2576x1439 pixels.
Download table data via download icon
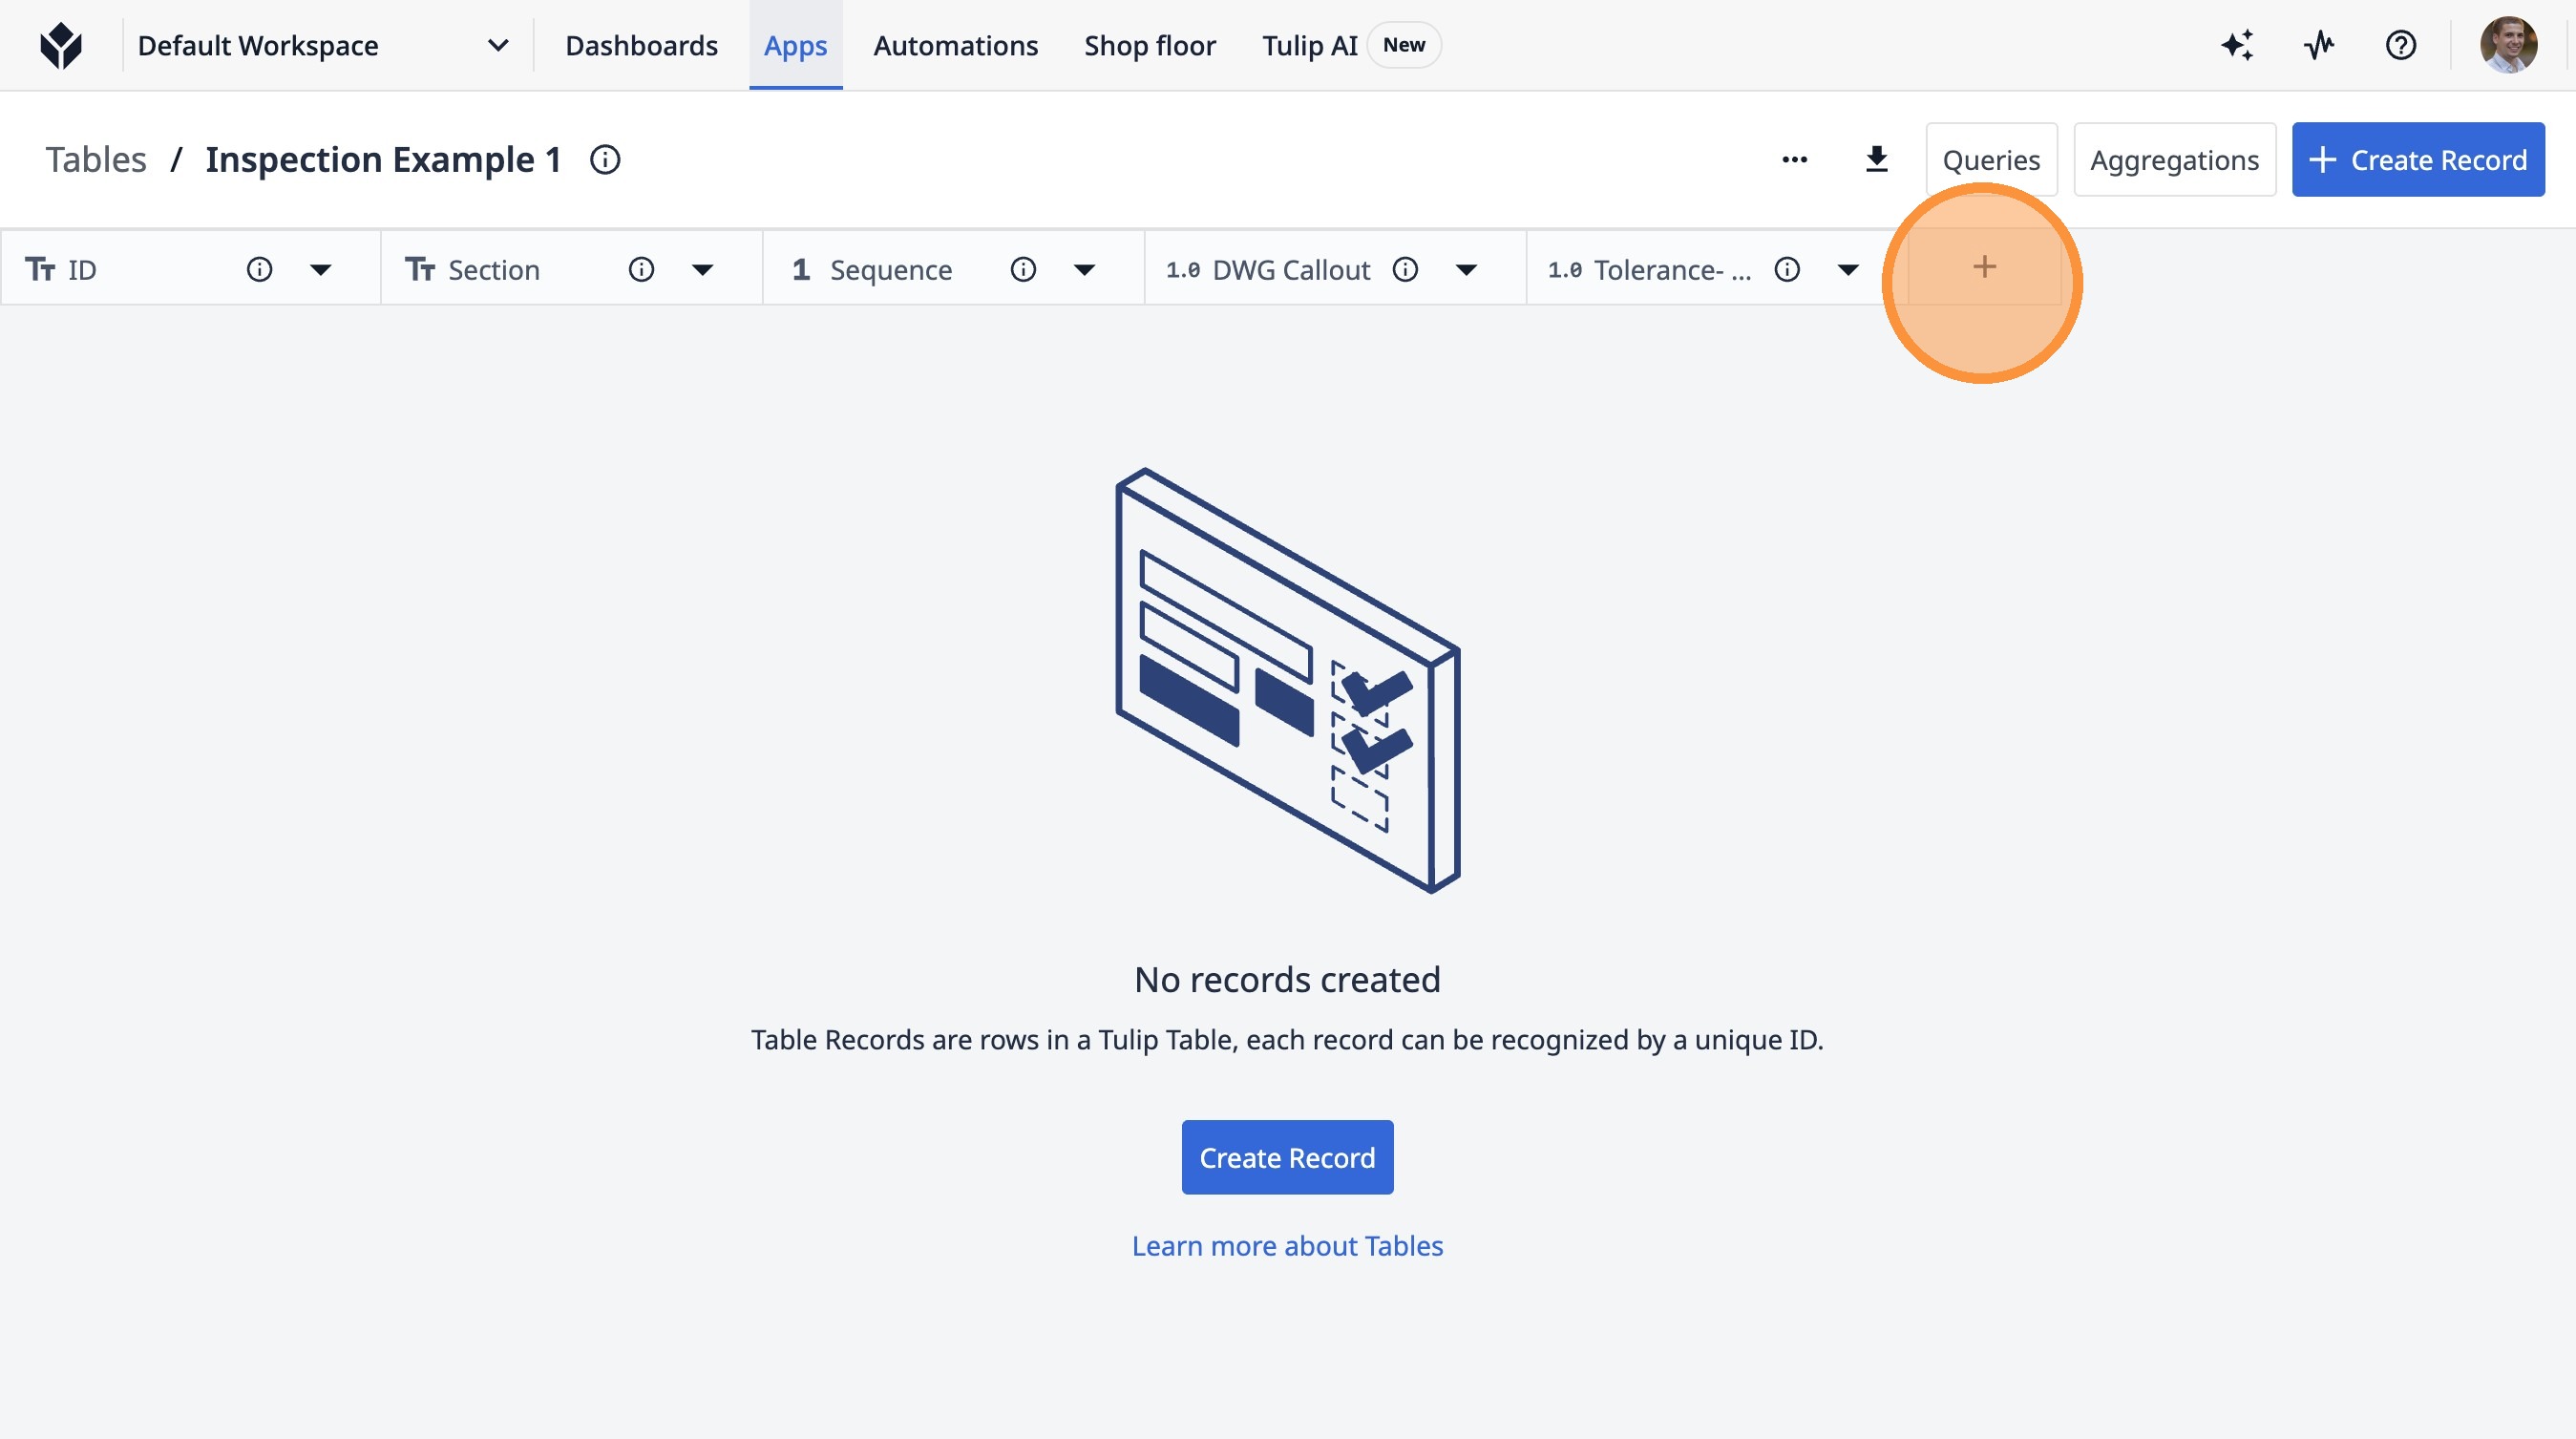[1876, 160]
